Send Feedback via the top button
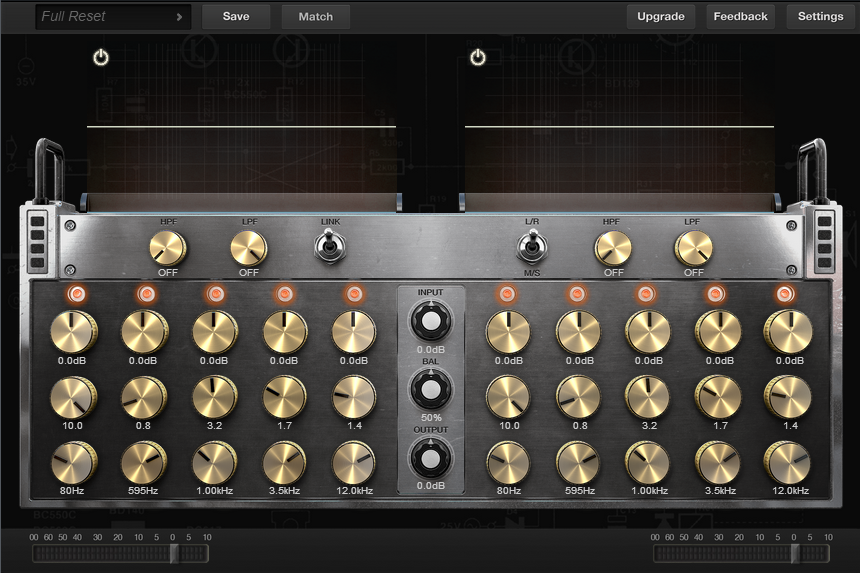The image size is (860, 573). point(740,16)
